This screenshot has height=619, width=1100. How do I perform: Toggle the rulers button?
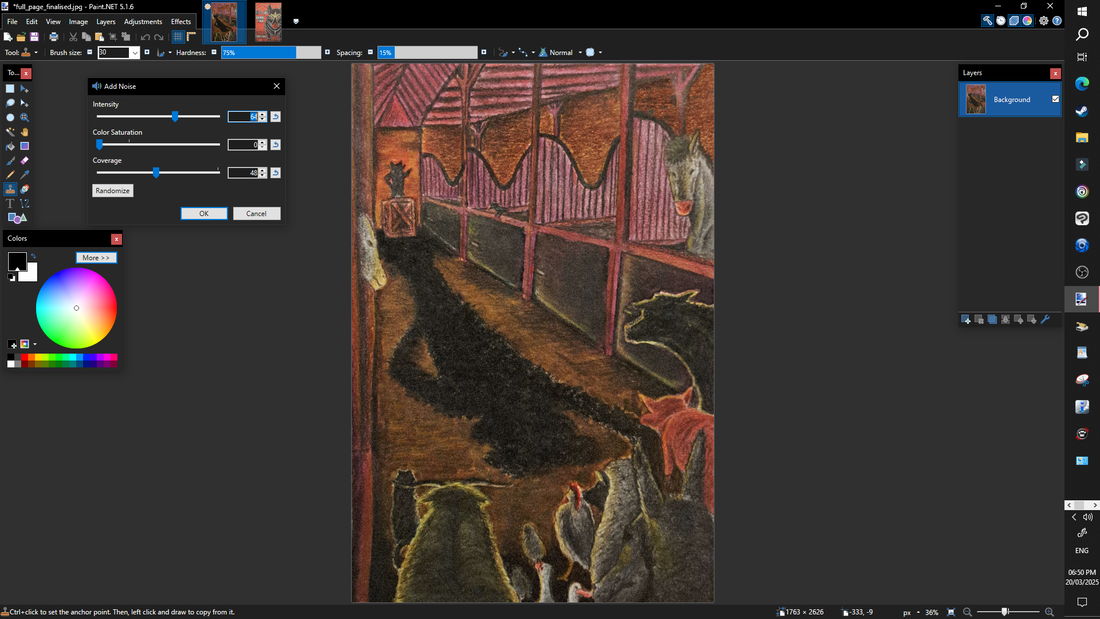[191, 36]
